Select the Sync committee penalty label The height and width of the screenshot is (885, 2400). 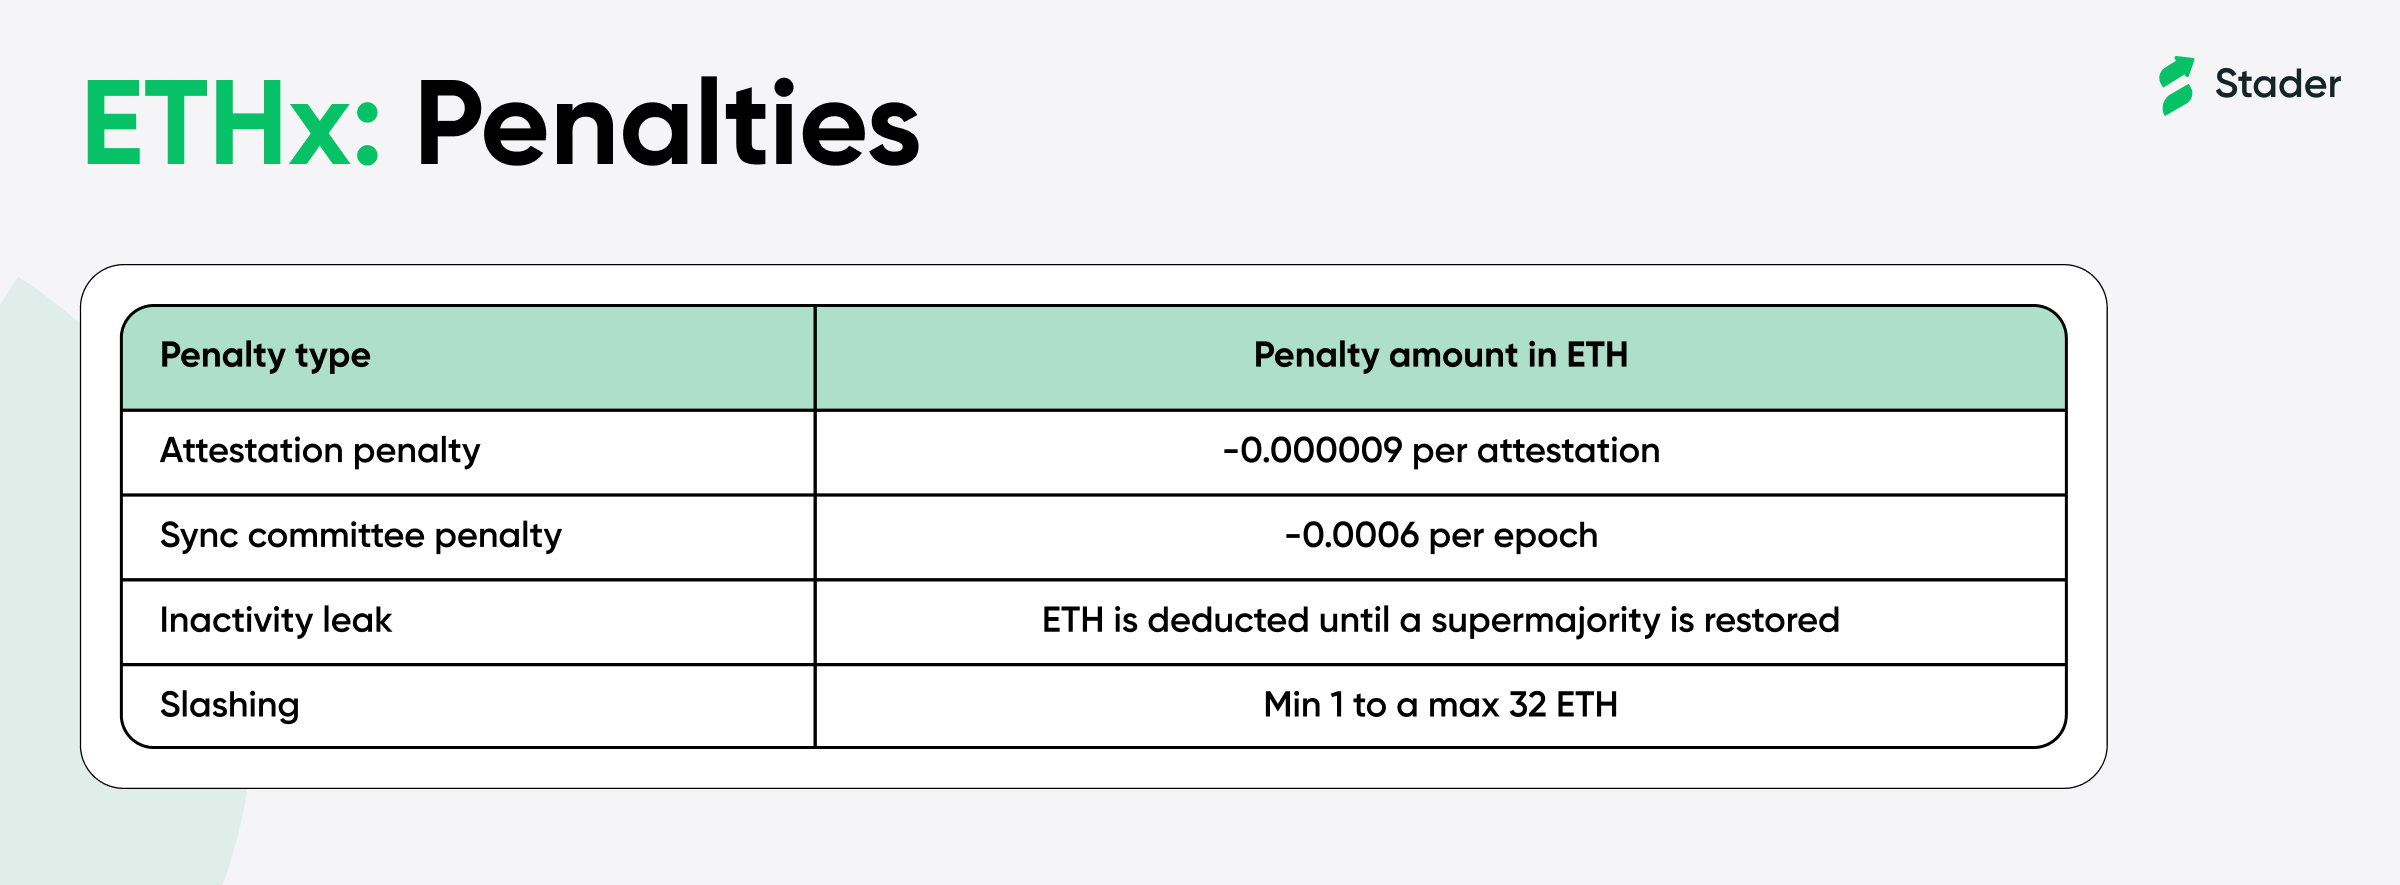(360, 536)
